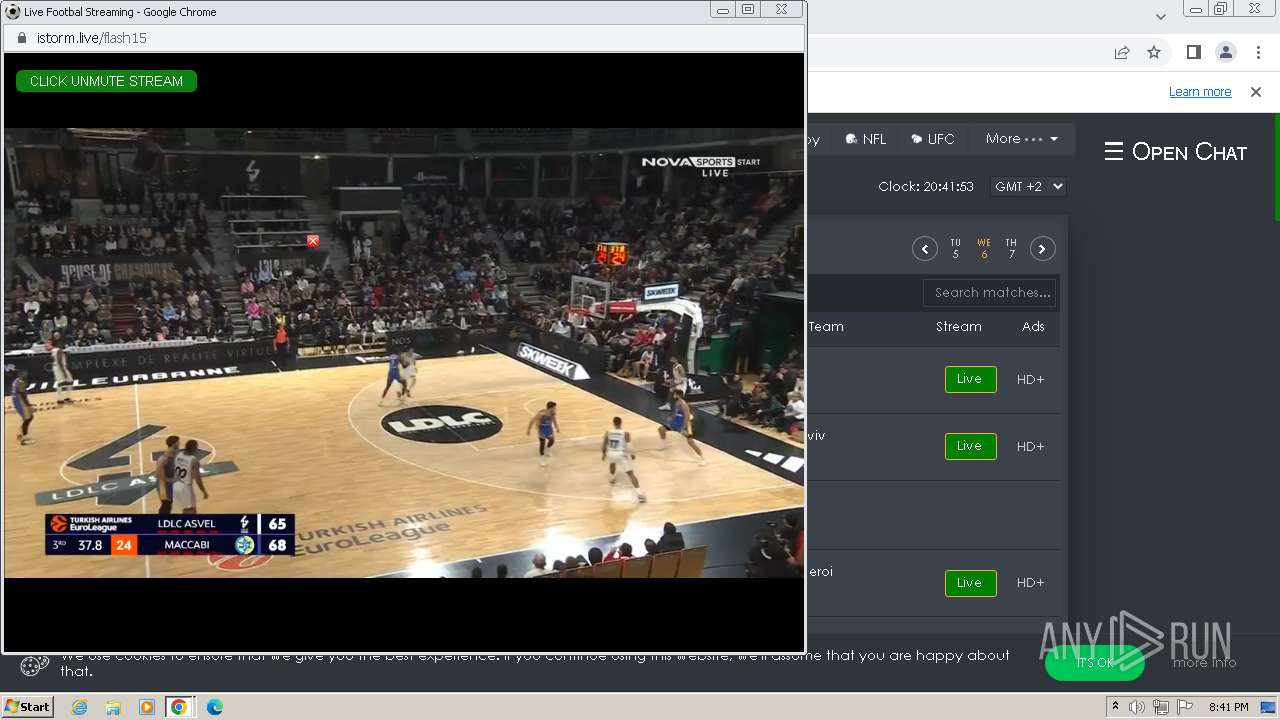Open the Windows Start button
This screenshot has width=1280, height=720.
(28, 707)
